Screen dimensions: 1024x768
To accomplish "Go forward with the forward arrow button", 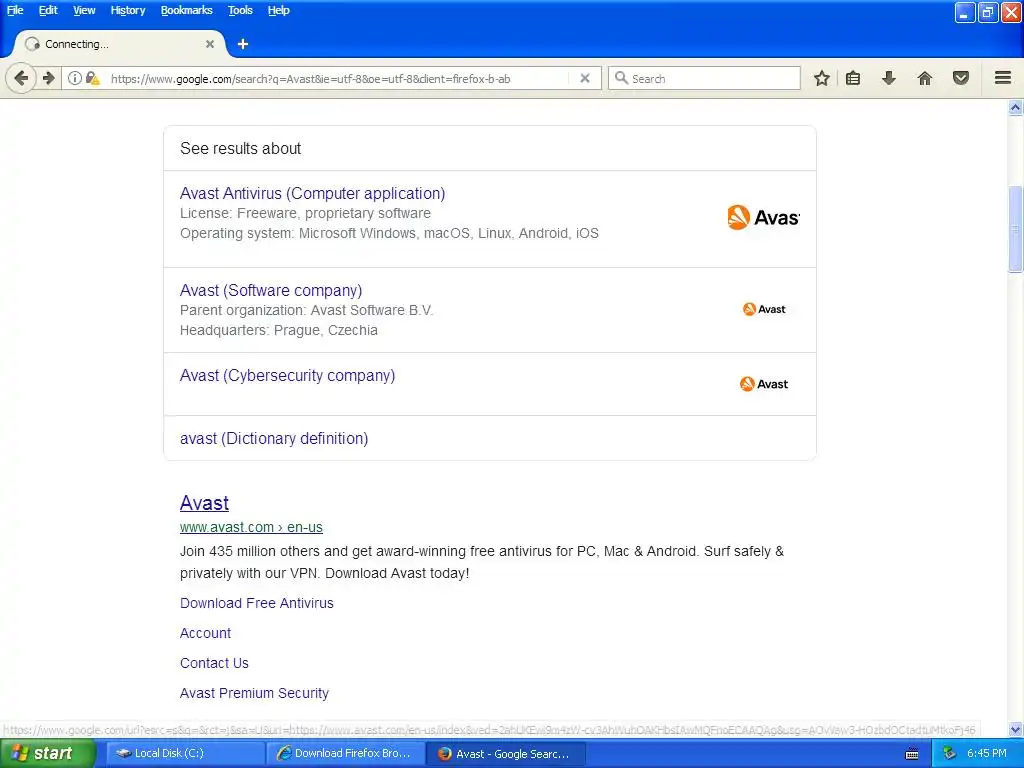I will pos(48,78).
